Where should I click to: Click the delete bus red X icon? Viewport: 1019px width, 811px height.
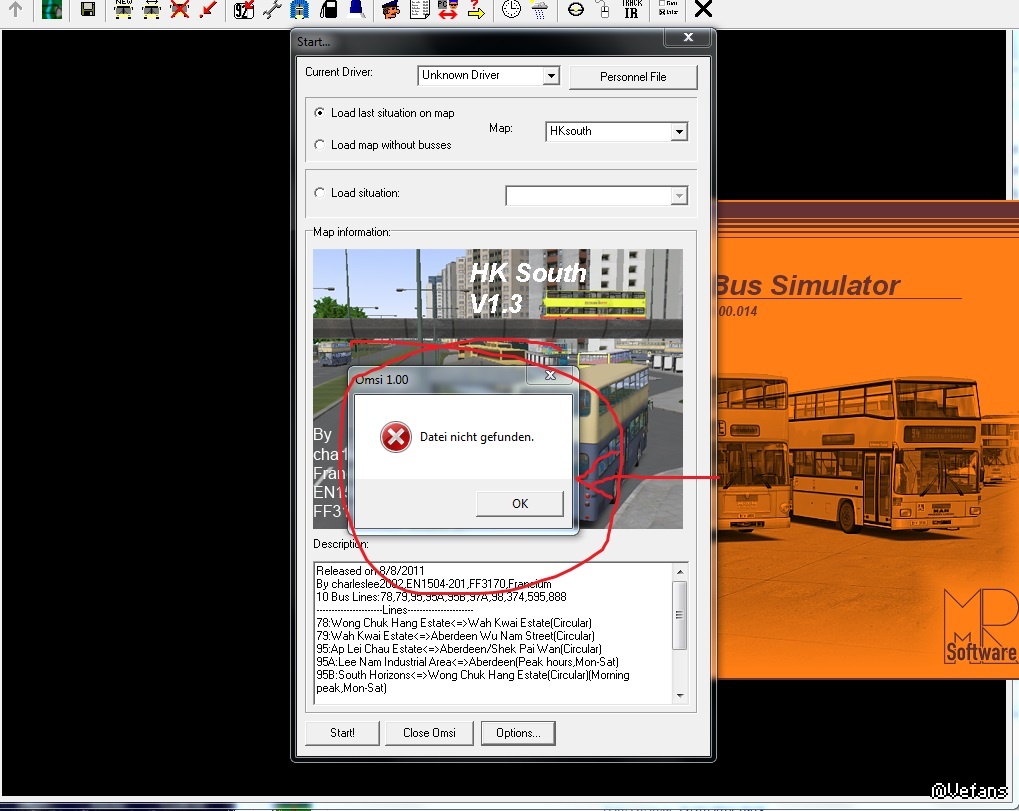coord(180,10)
